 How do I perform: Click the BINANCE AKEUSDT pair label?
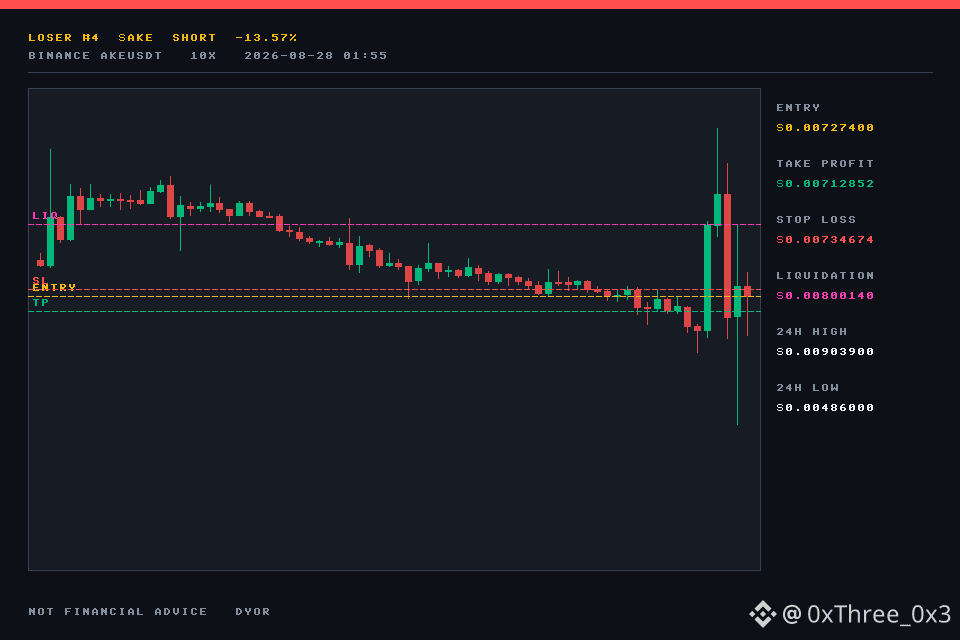click(96, 56)
